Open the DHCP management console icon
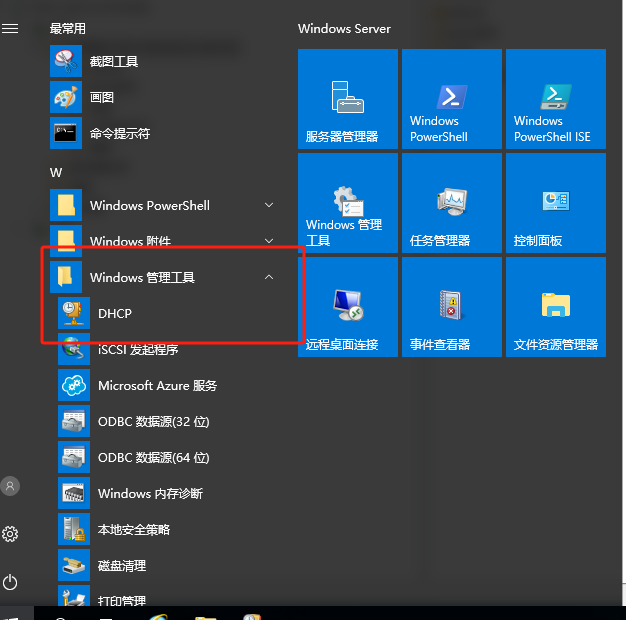 [x=74, y=313]
